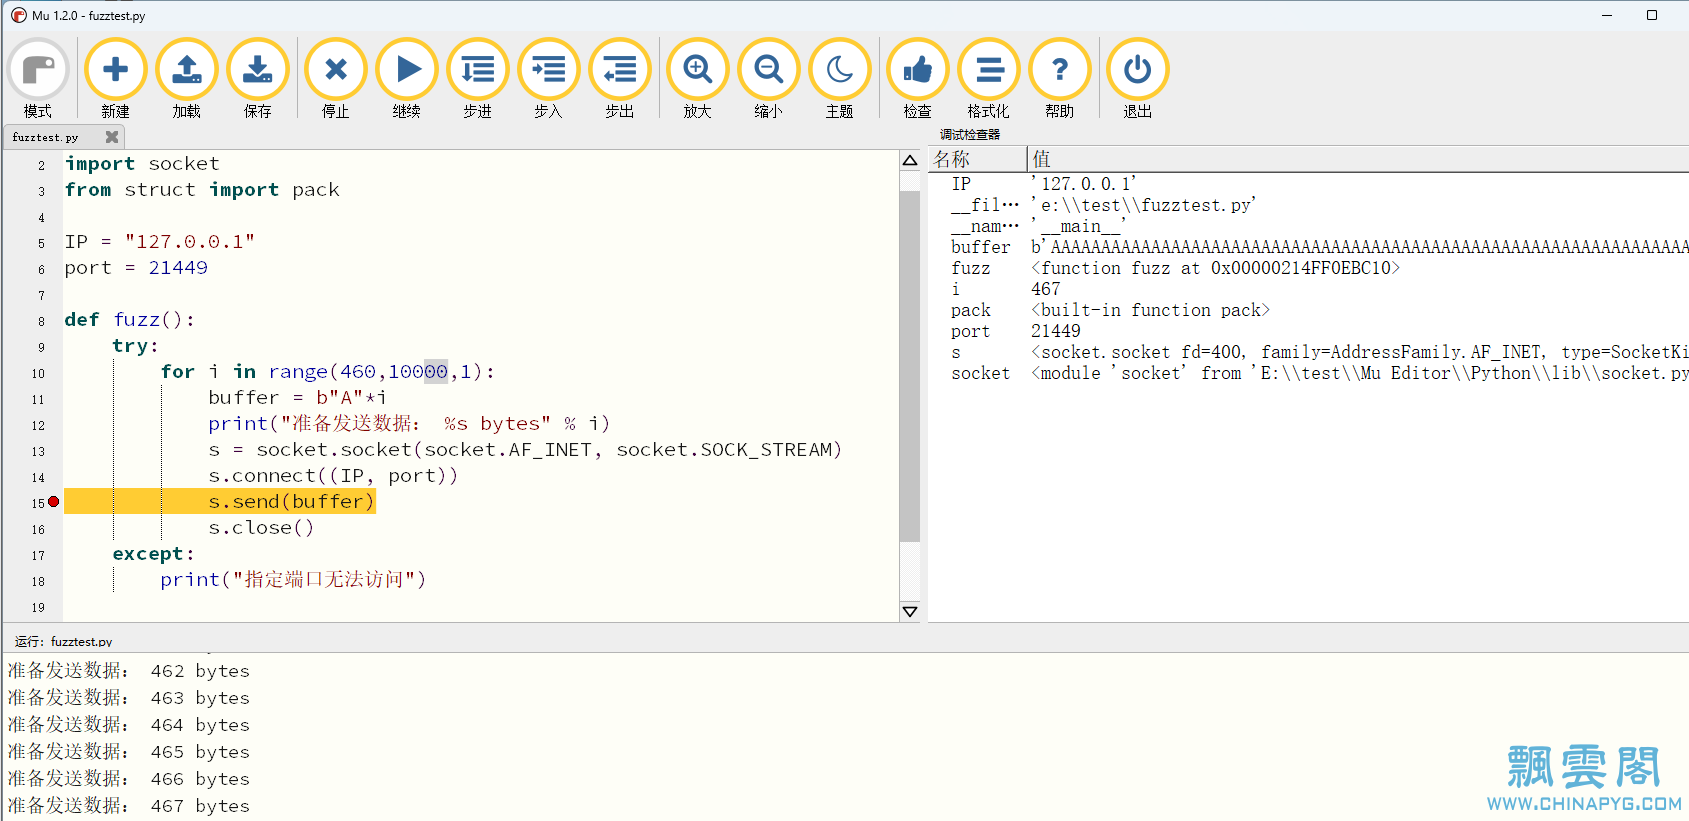This screenshot has height=821, width=1689.
Task: Step out using 步出 button
Action: [620, 78]
